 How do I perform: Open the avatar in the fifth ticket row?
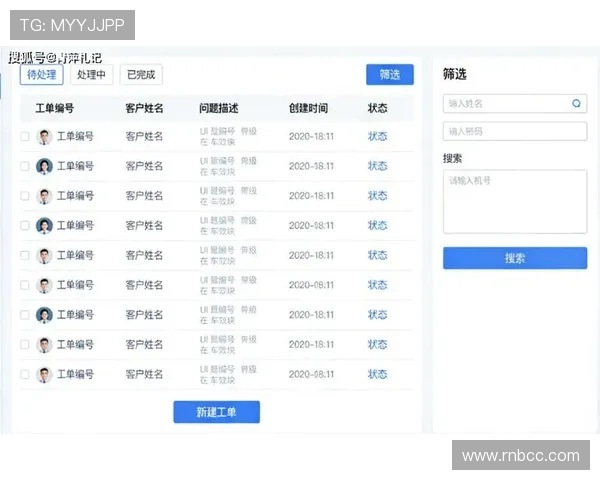click(44, 255)
